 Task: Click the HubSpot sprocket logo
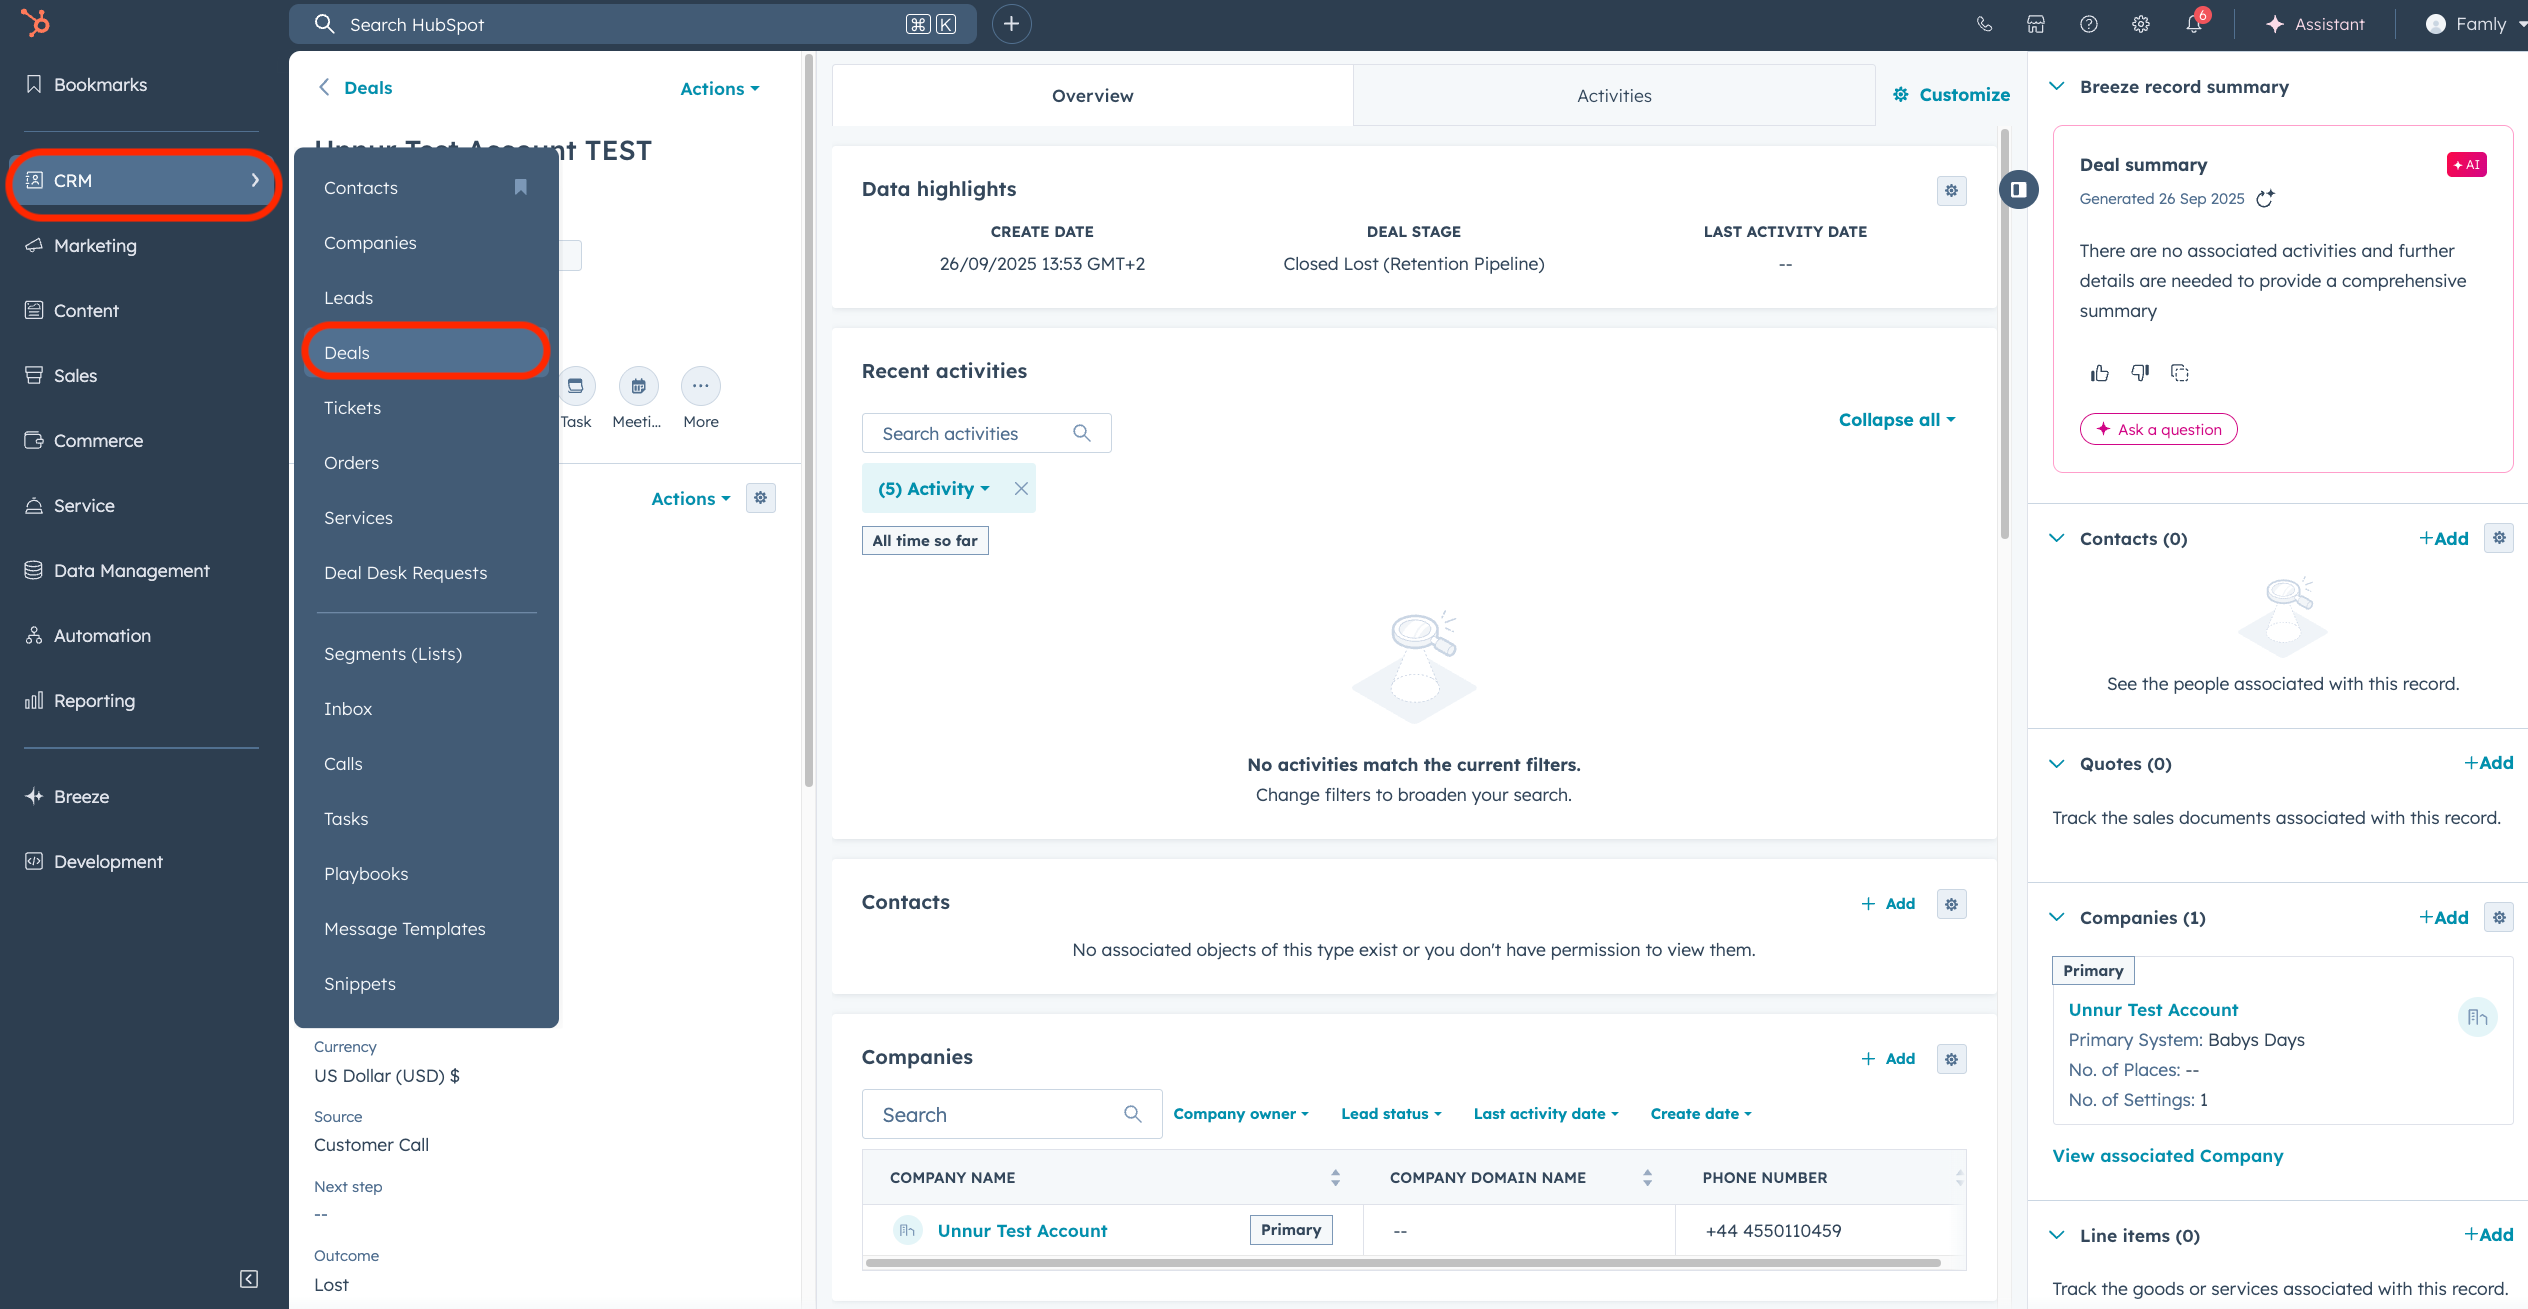[36, 23]
